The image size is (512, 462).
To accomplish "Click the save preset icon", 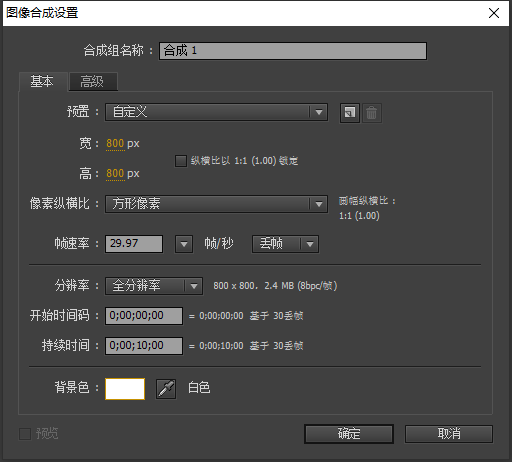I will point(350,113).
